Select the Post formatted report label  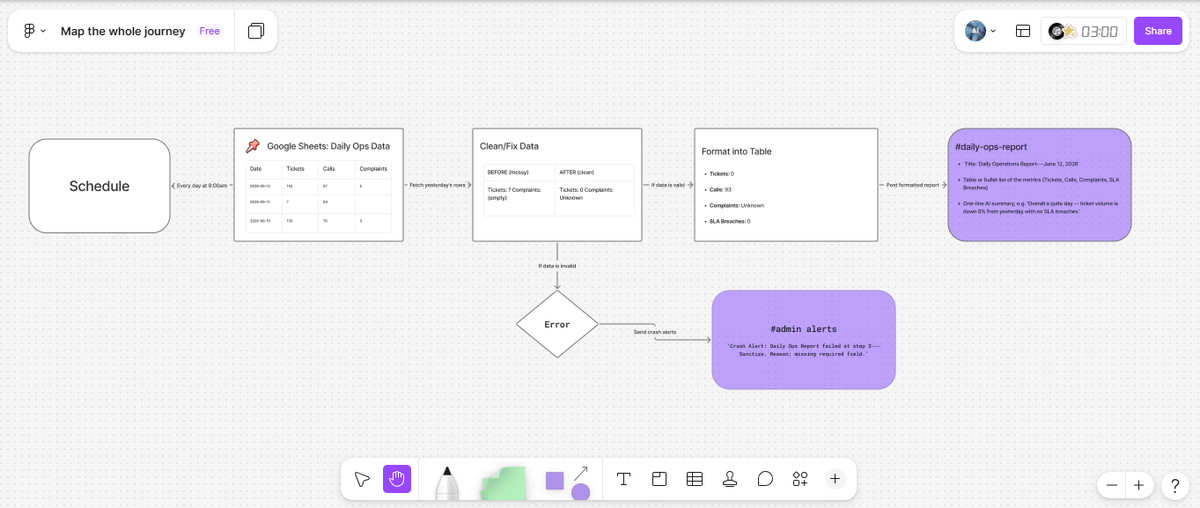point(913,185)
